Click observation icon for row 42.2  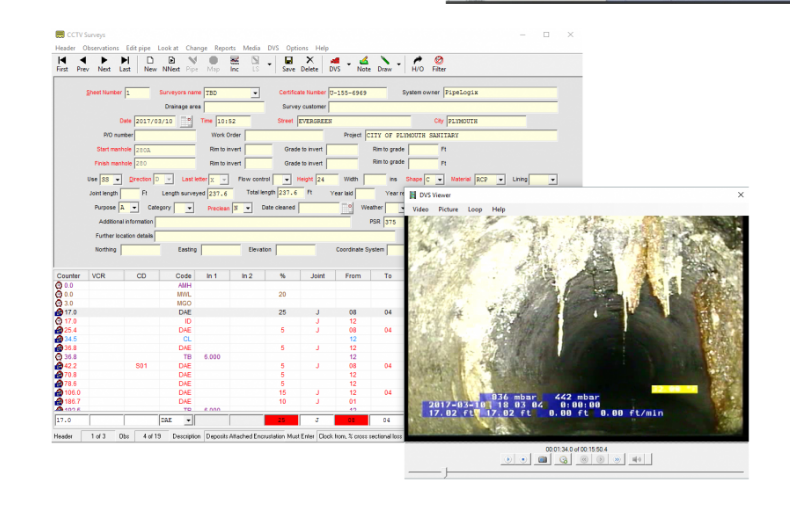point(58,366)
